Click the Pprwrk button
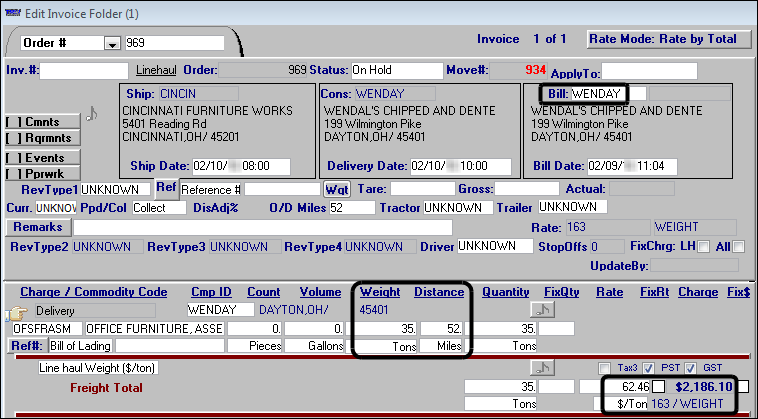 43,173
